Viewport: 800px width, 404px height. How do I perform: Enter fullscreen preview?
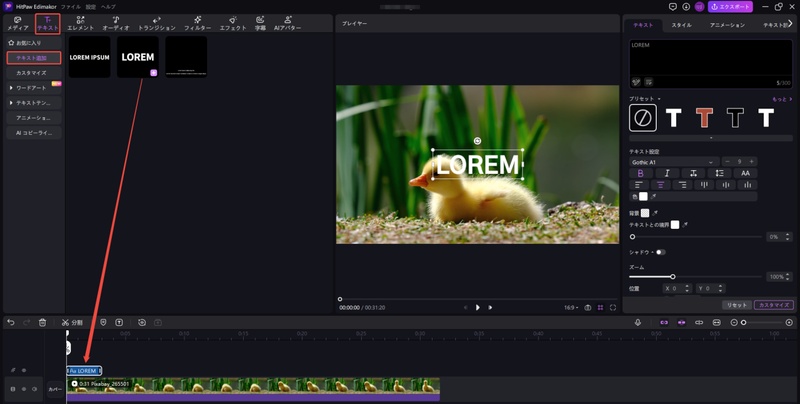click(613, 308)
